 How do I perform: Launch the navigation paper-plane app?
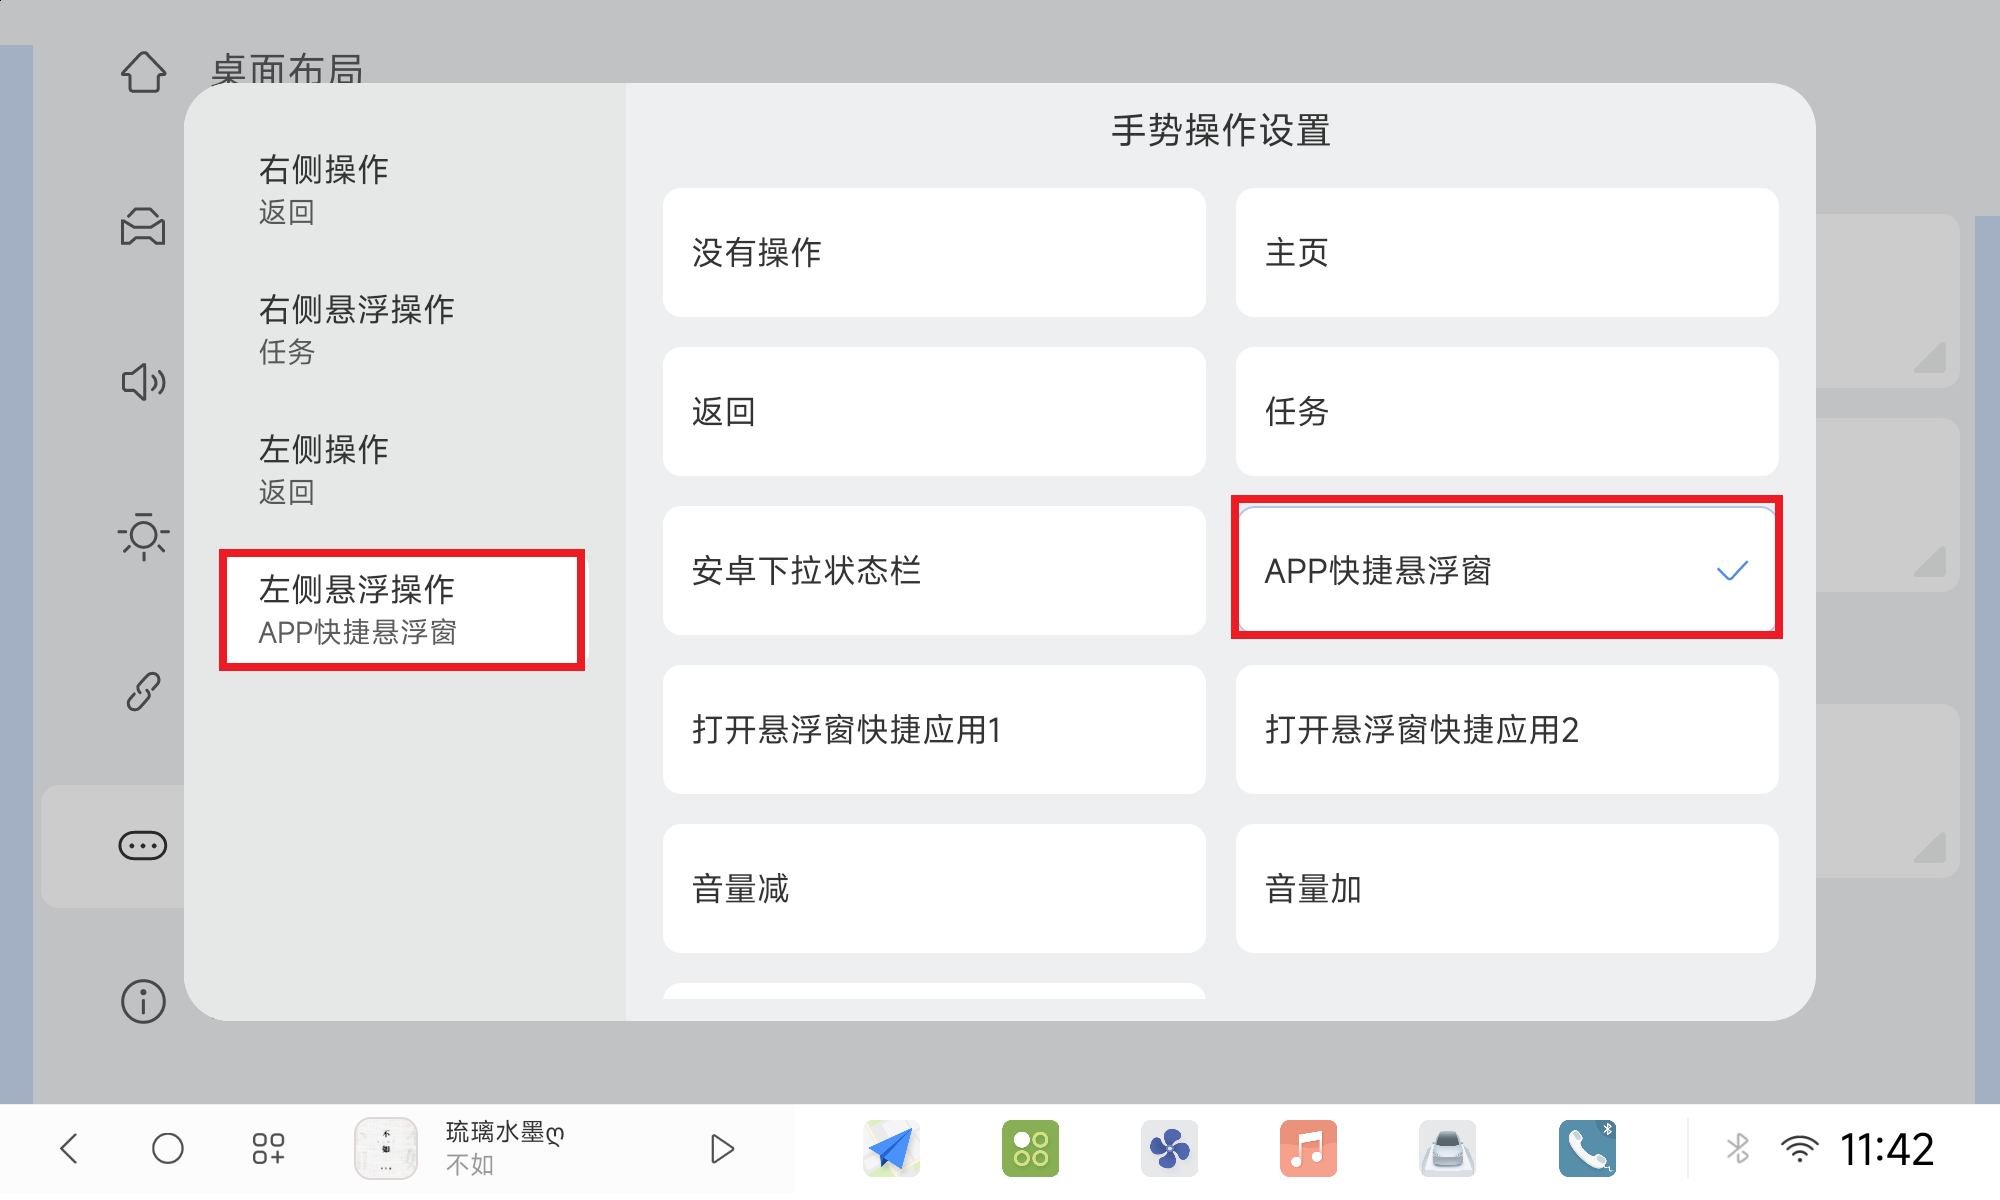click(x=891, y=1148)
